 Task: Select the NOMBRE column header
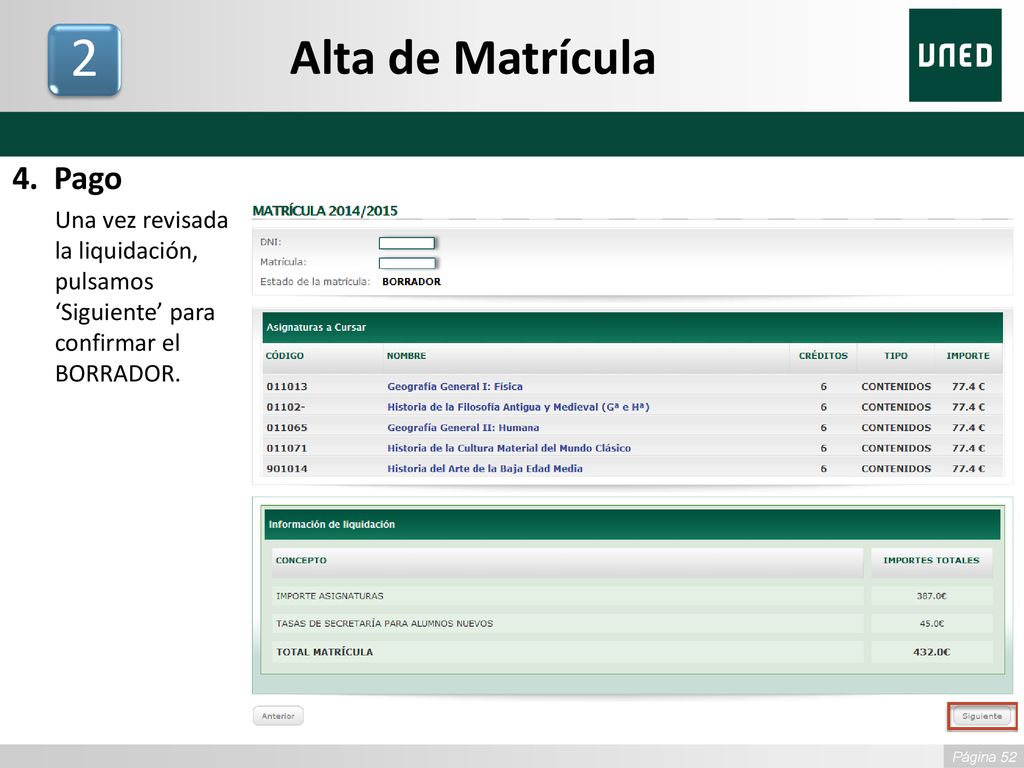point(406,356)
